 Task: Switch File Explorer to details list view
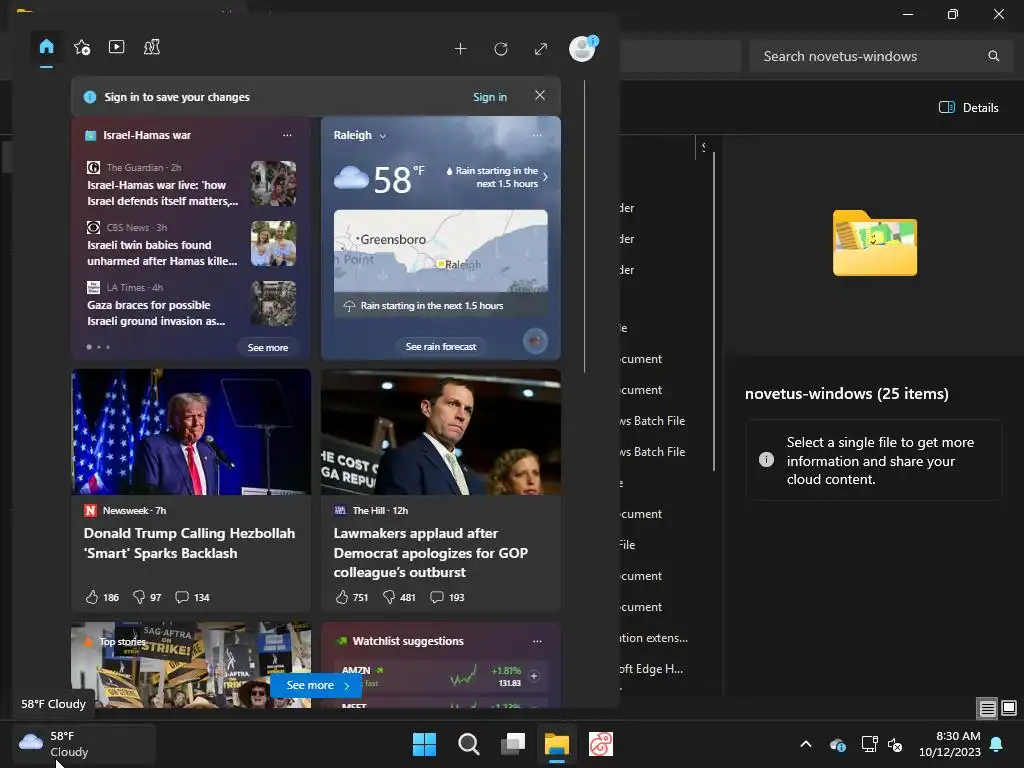point(987,708)
